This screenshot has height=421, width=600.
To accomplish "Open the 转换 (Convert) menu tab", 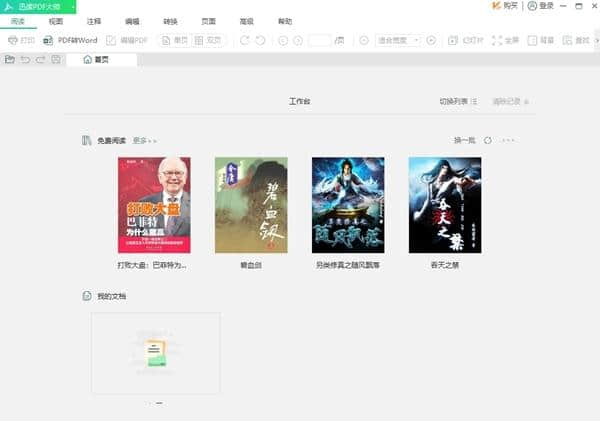I will pos(170,21).
